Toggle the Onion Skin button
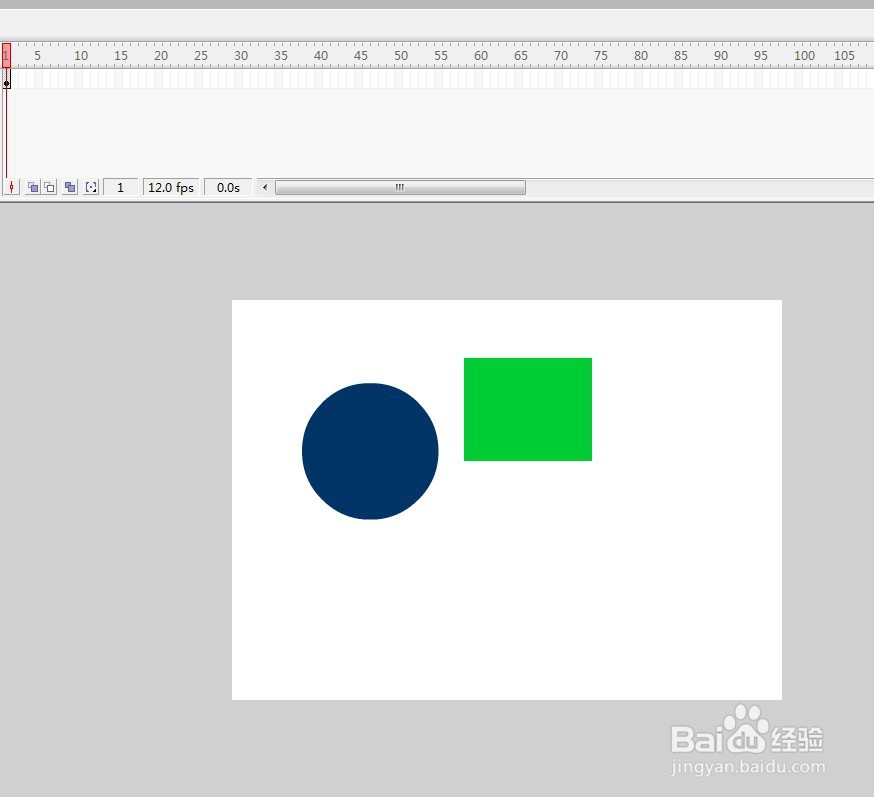This screenshot has width=874, height=797. pyautogui.click(x=33, y=187)
